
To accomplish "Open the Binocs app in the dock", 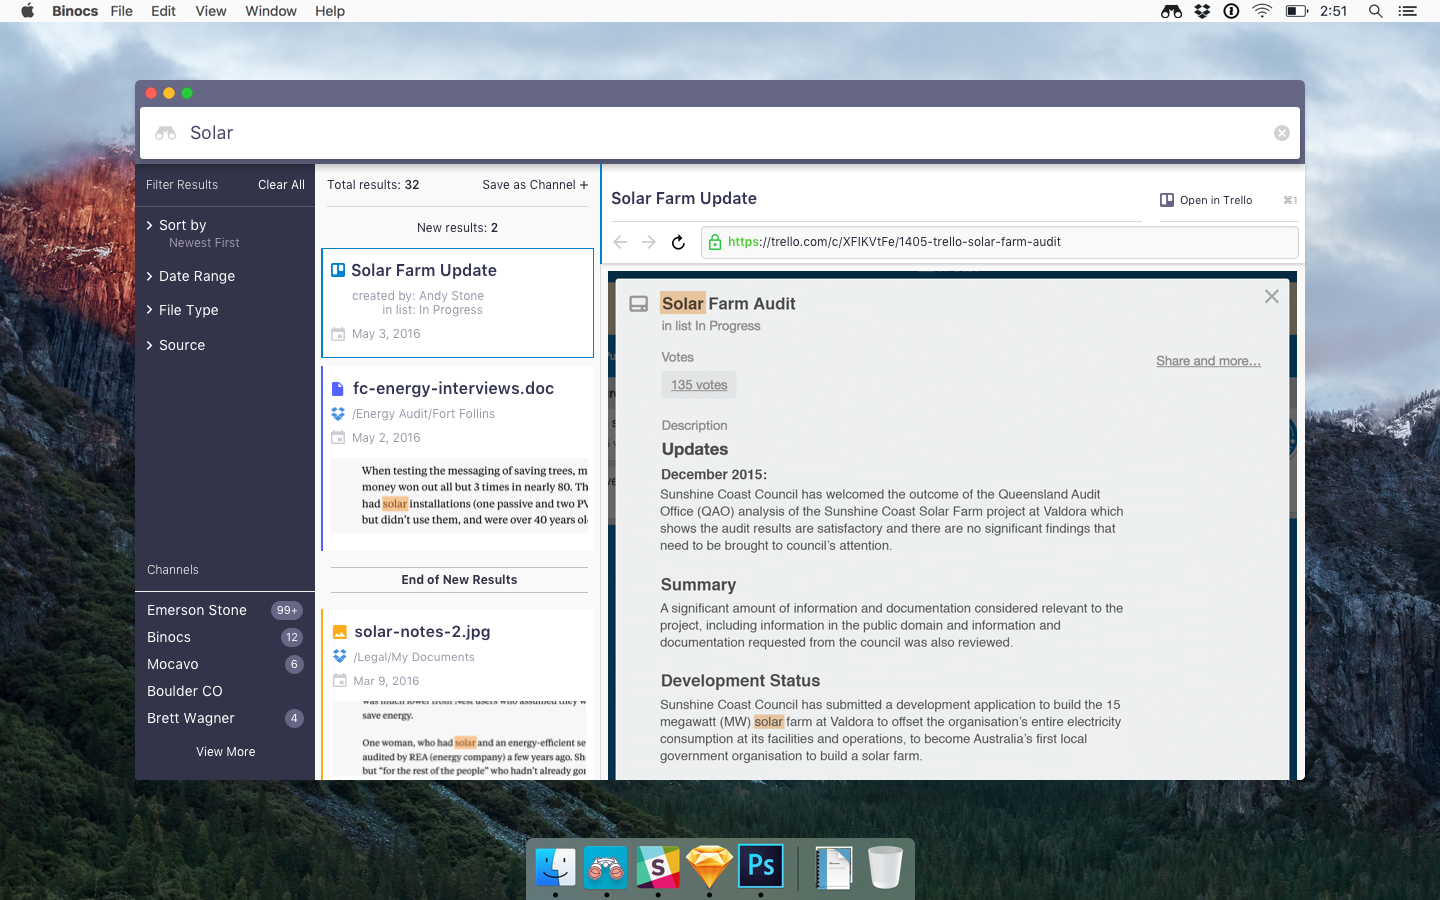I will coord(606,867).
